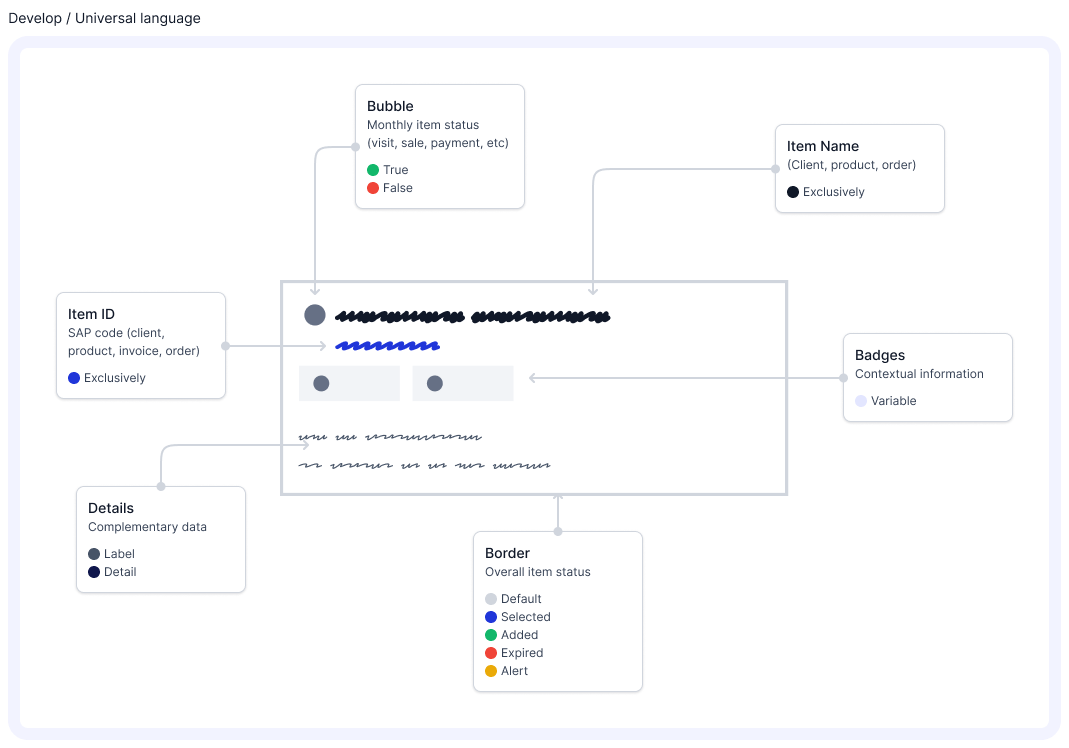Choose the orange Alert border swatch
This screenshot has height=748, width=1069.
(x=491, y=671)
